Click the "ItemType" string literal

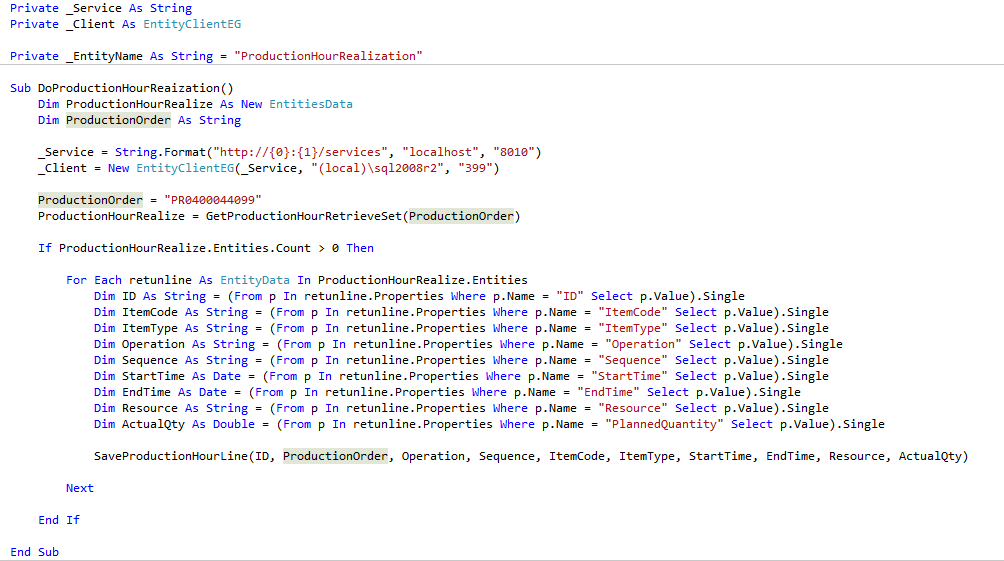pyautogui.click(x=633, y=329)
